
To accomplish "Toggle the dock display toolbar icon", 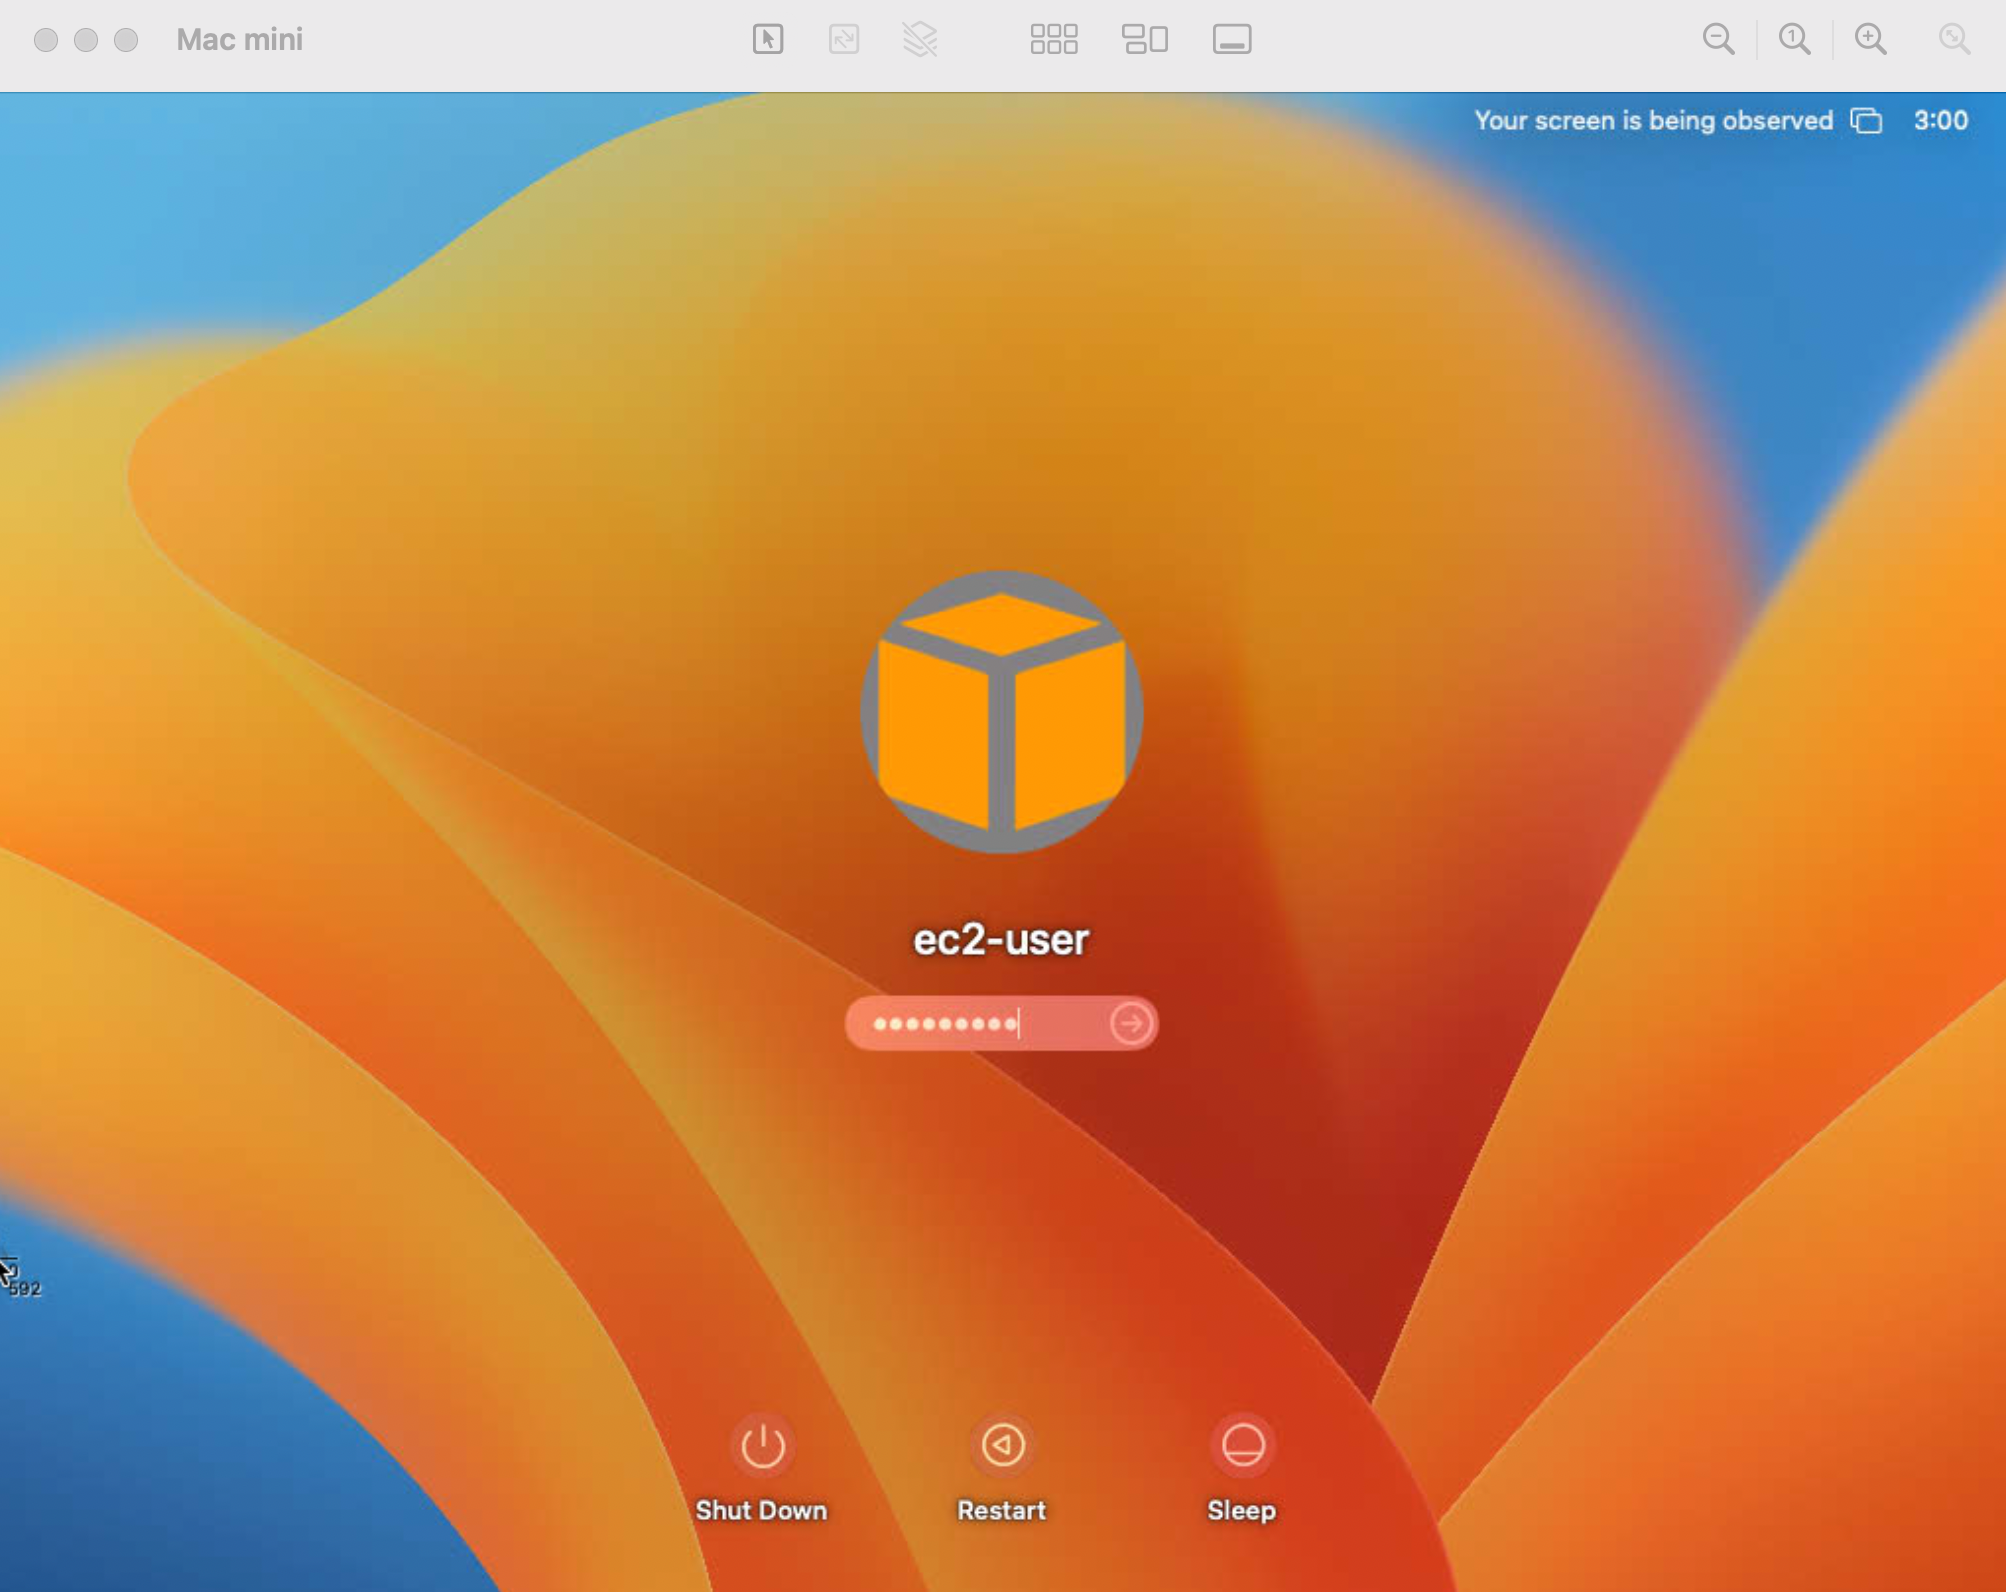I will pos(1231,39).
